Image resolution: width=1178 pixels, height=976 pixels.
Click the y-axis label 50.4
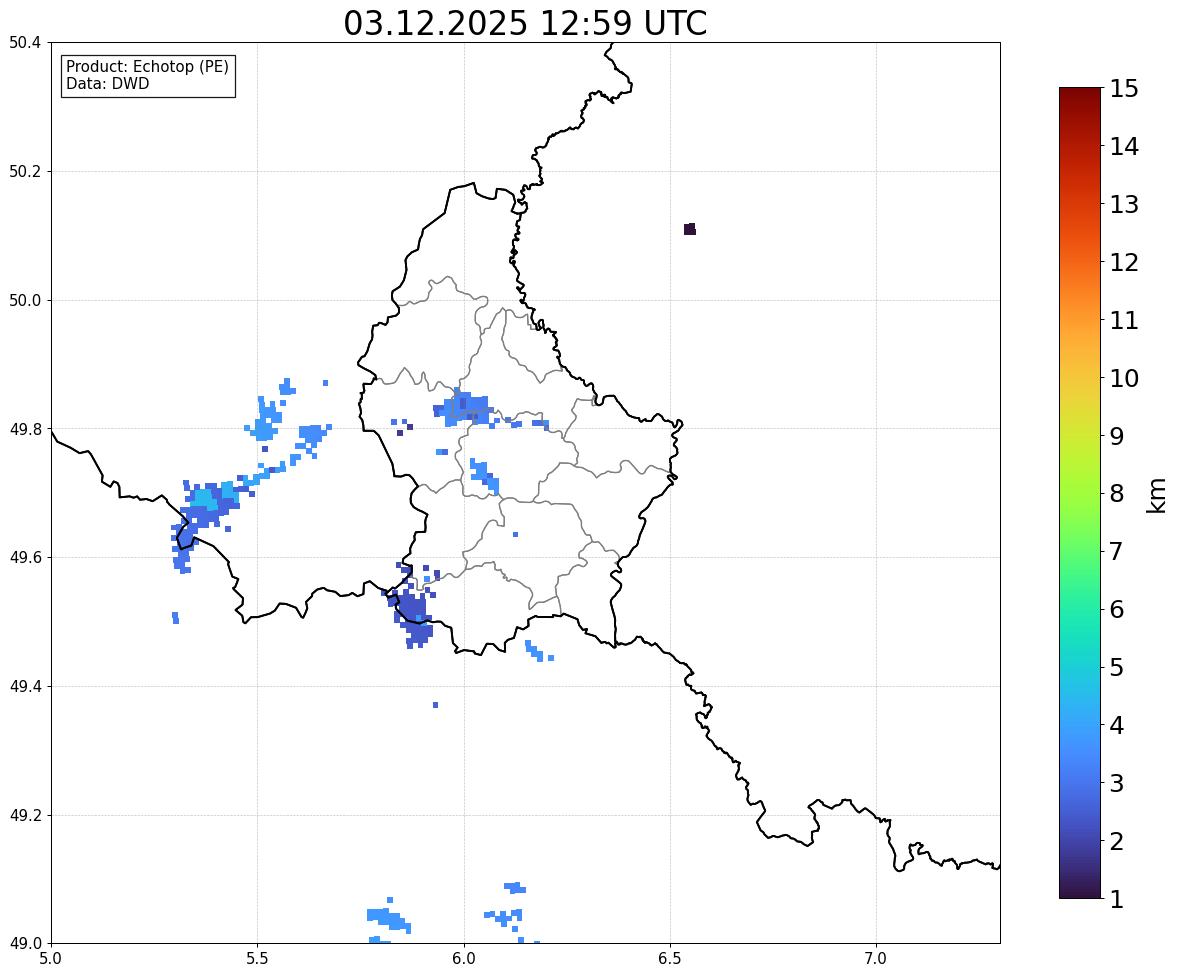pyautogui.click(x=25, y=43)
